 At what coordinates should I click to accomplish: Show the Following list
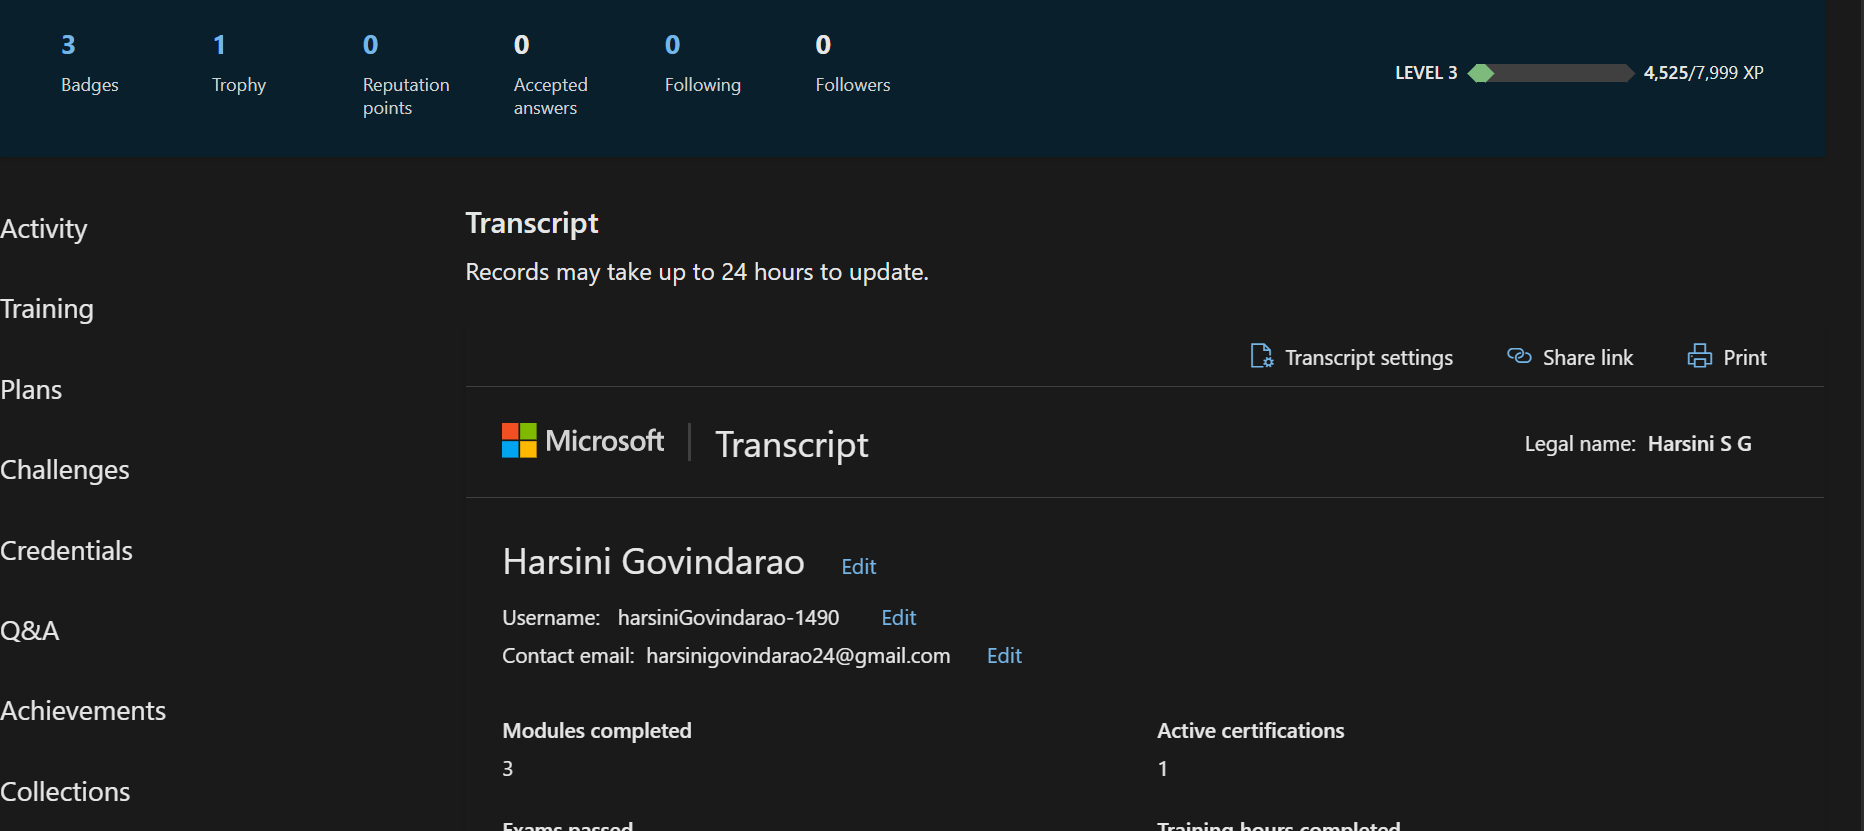tap(702, 64)
